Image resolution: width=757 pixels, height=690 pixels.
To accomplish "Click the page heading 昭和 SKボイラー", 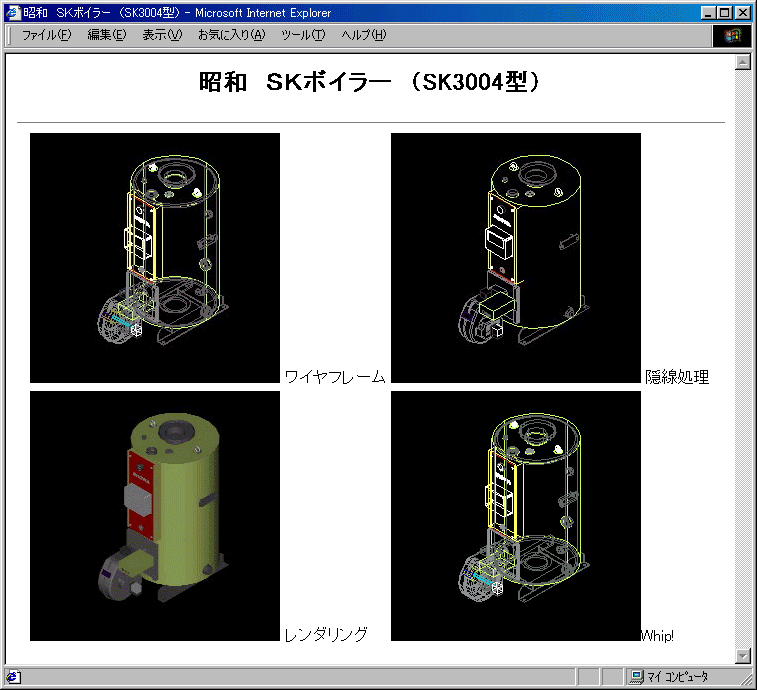I will pyautogui.click(x=369, y=82).
